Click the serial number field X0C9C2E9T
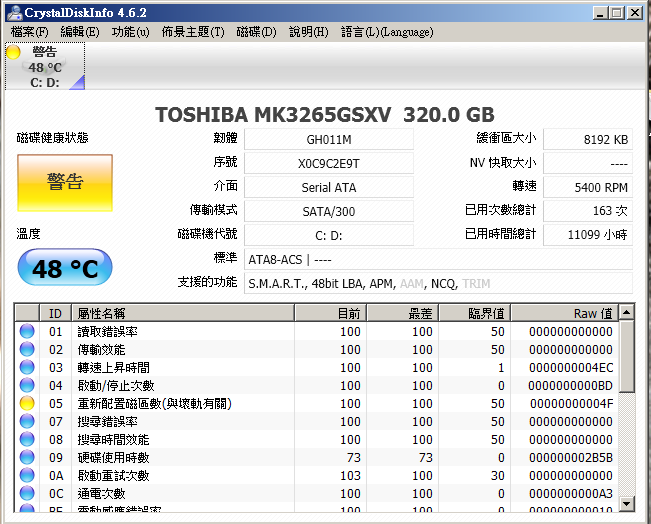Image resolution: width=651 pixels, height=524 pixels. 329,163
